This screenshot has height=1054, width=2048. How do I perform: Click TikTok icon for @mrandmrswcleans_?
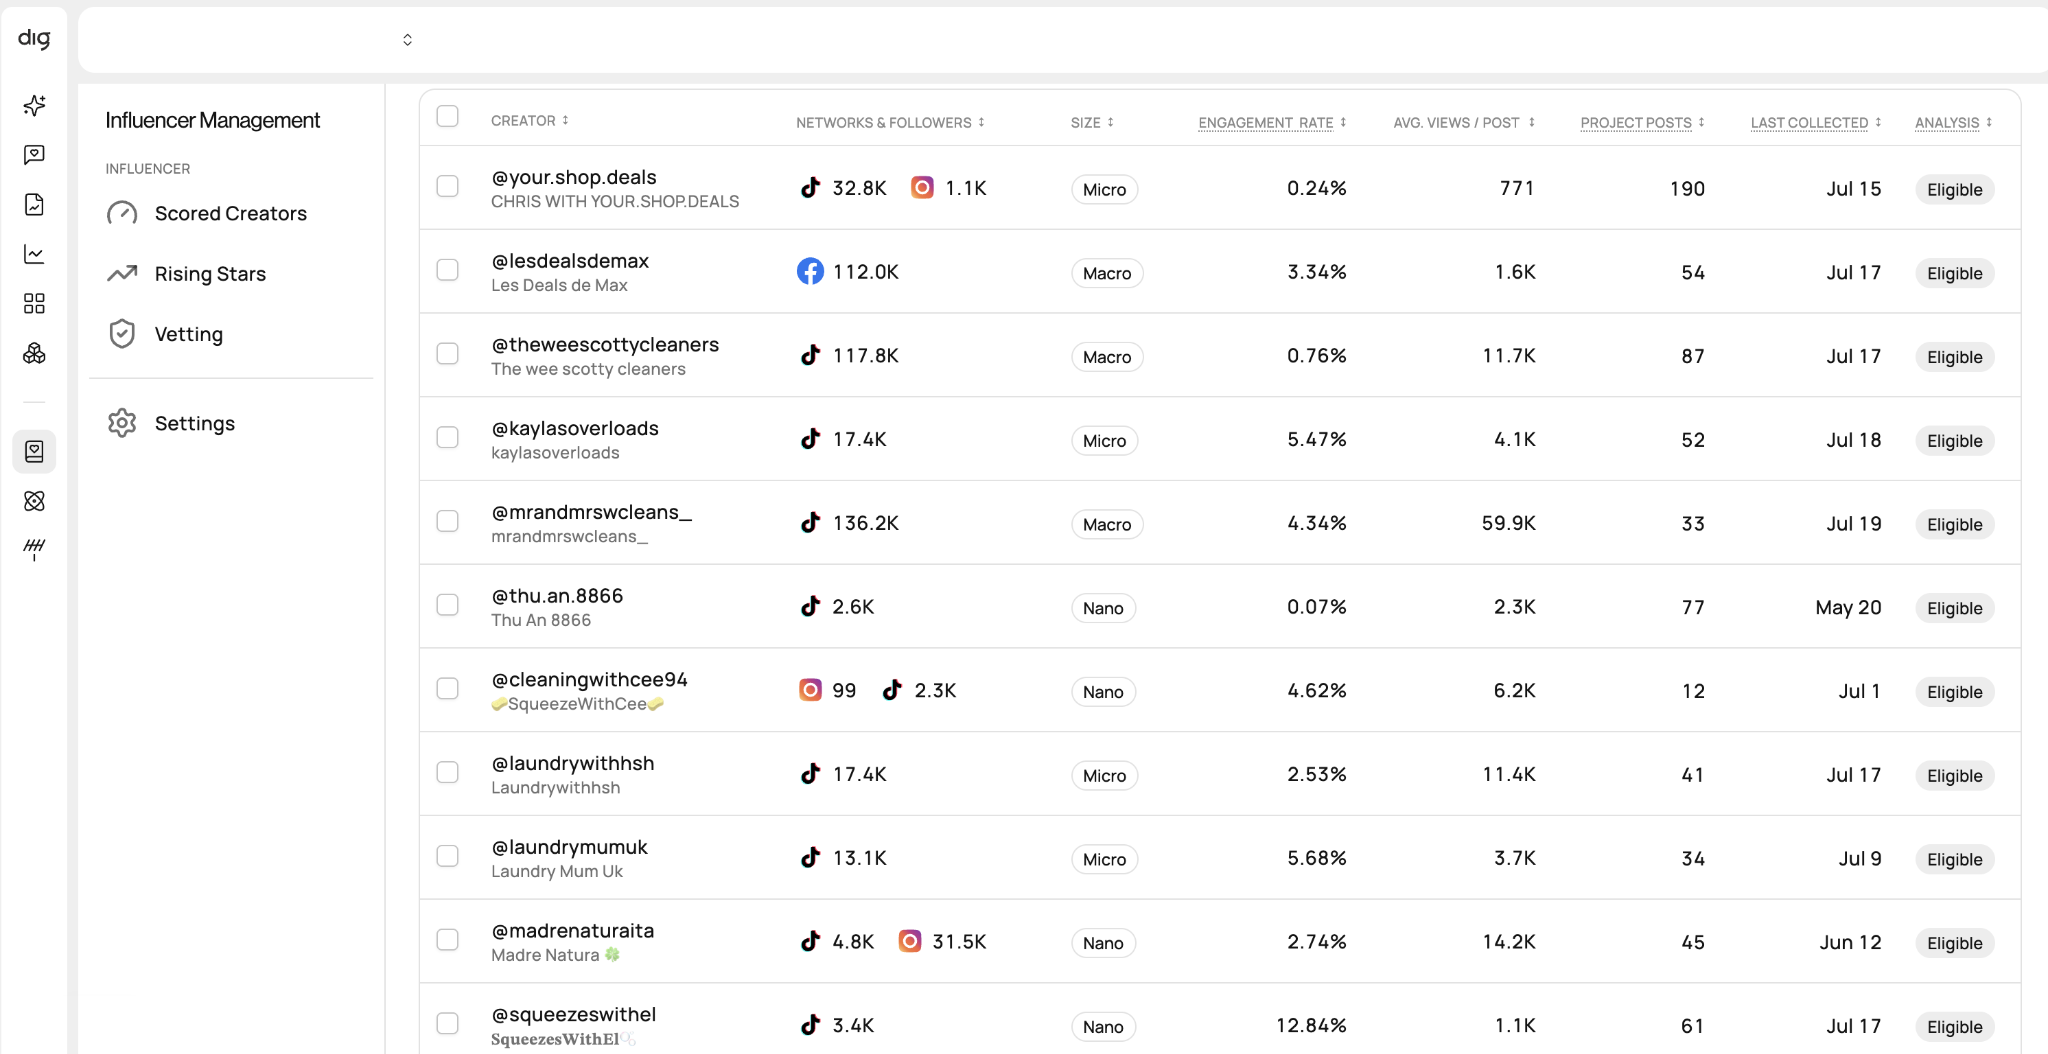pos(810,522)
